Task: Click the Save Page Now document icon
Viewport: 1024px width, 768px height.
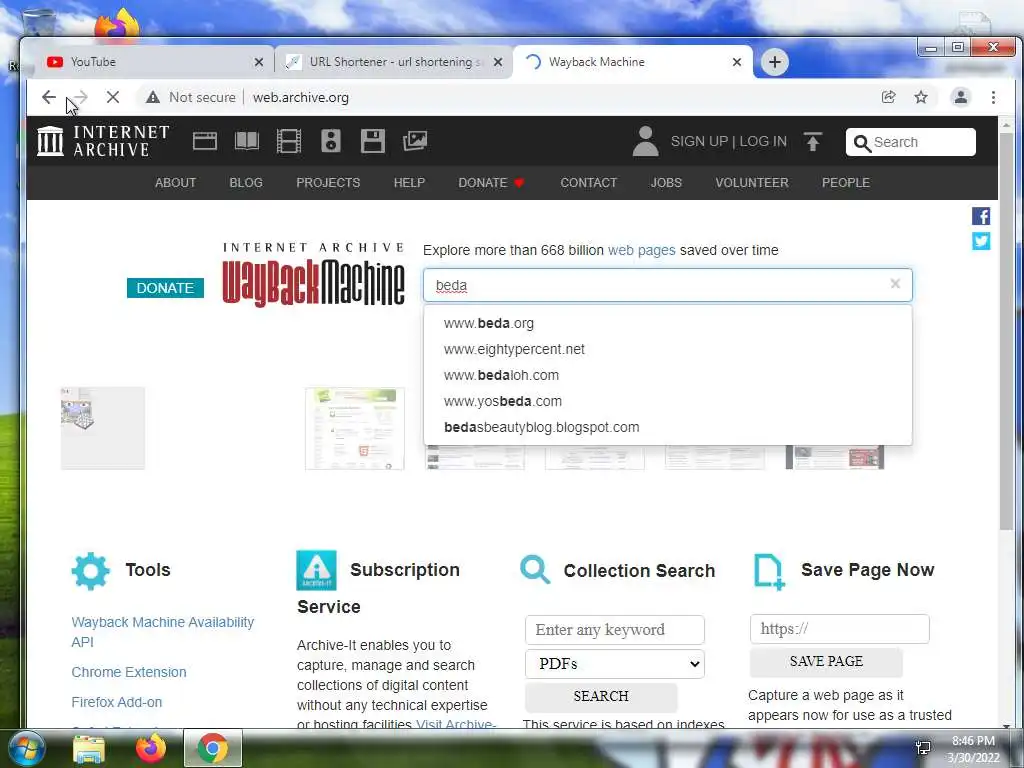Action: point(769,572)
